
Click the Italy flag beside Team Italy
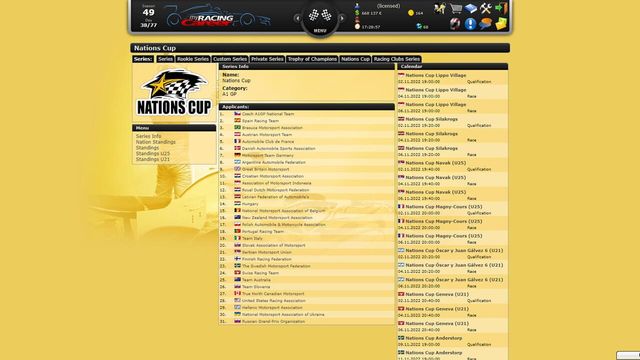(237, 238)
